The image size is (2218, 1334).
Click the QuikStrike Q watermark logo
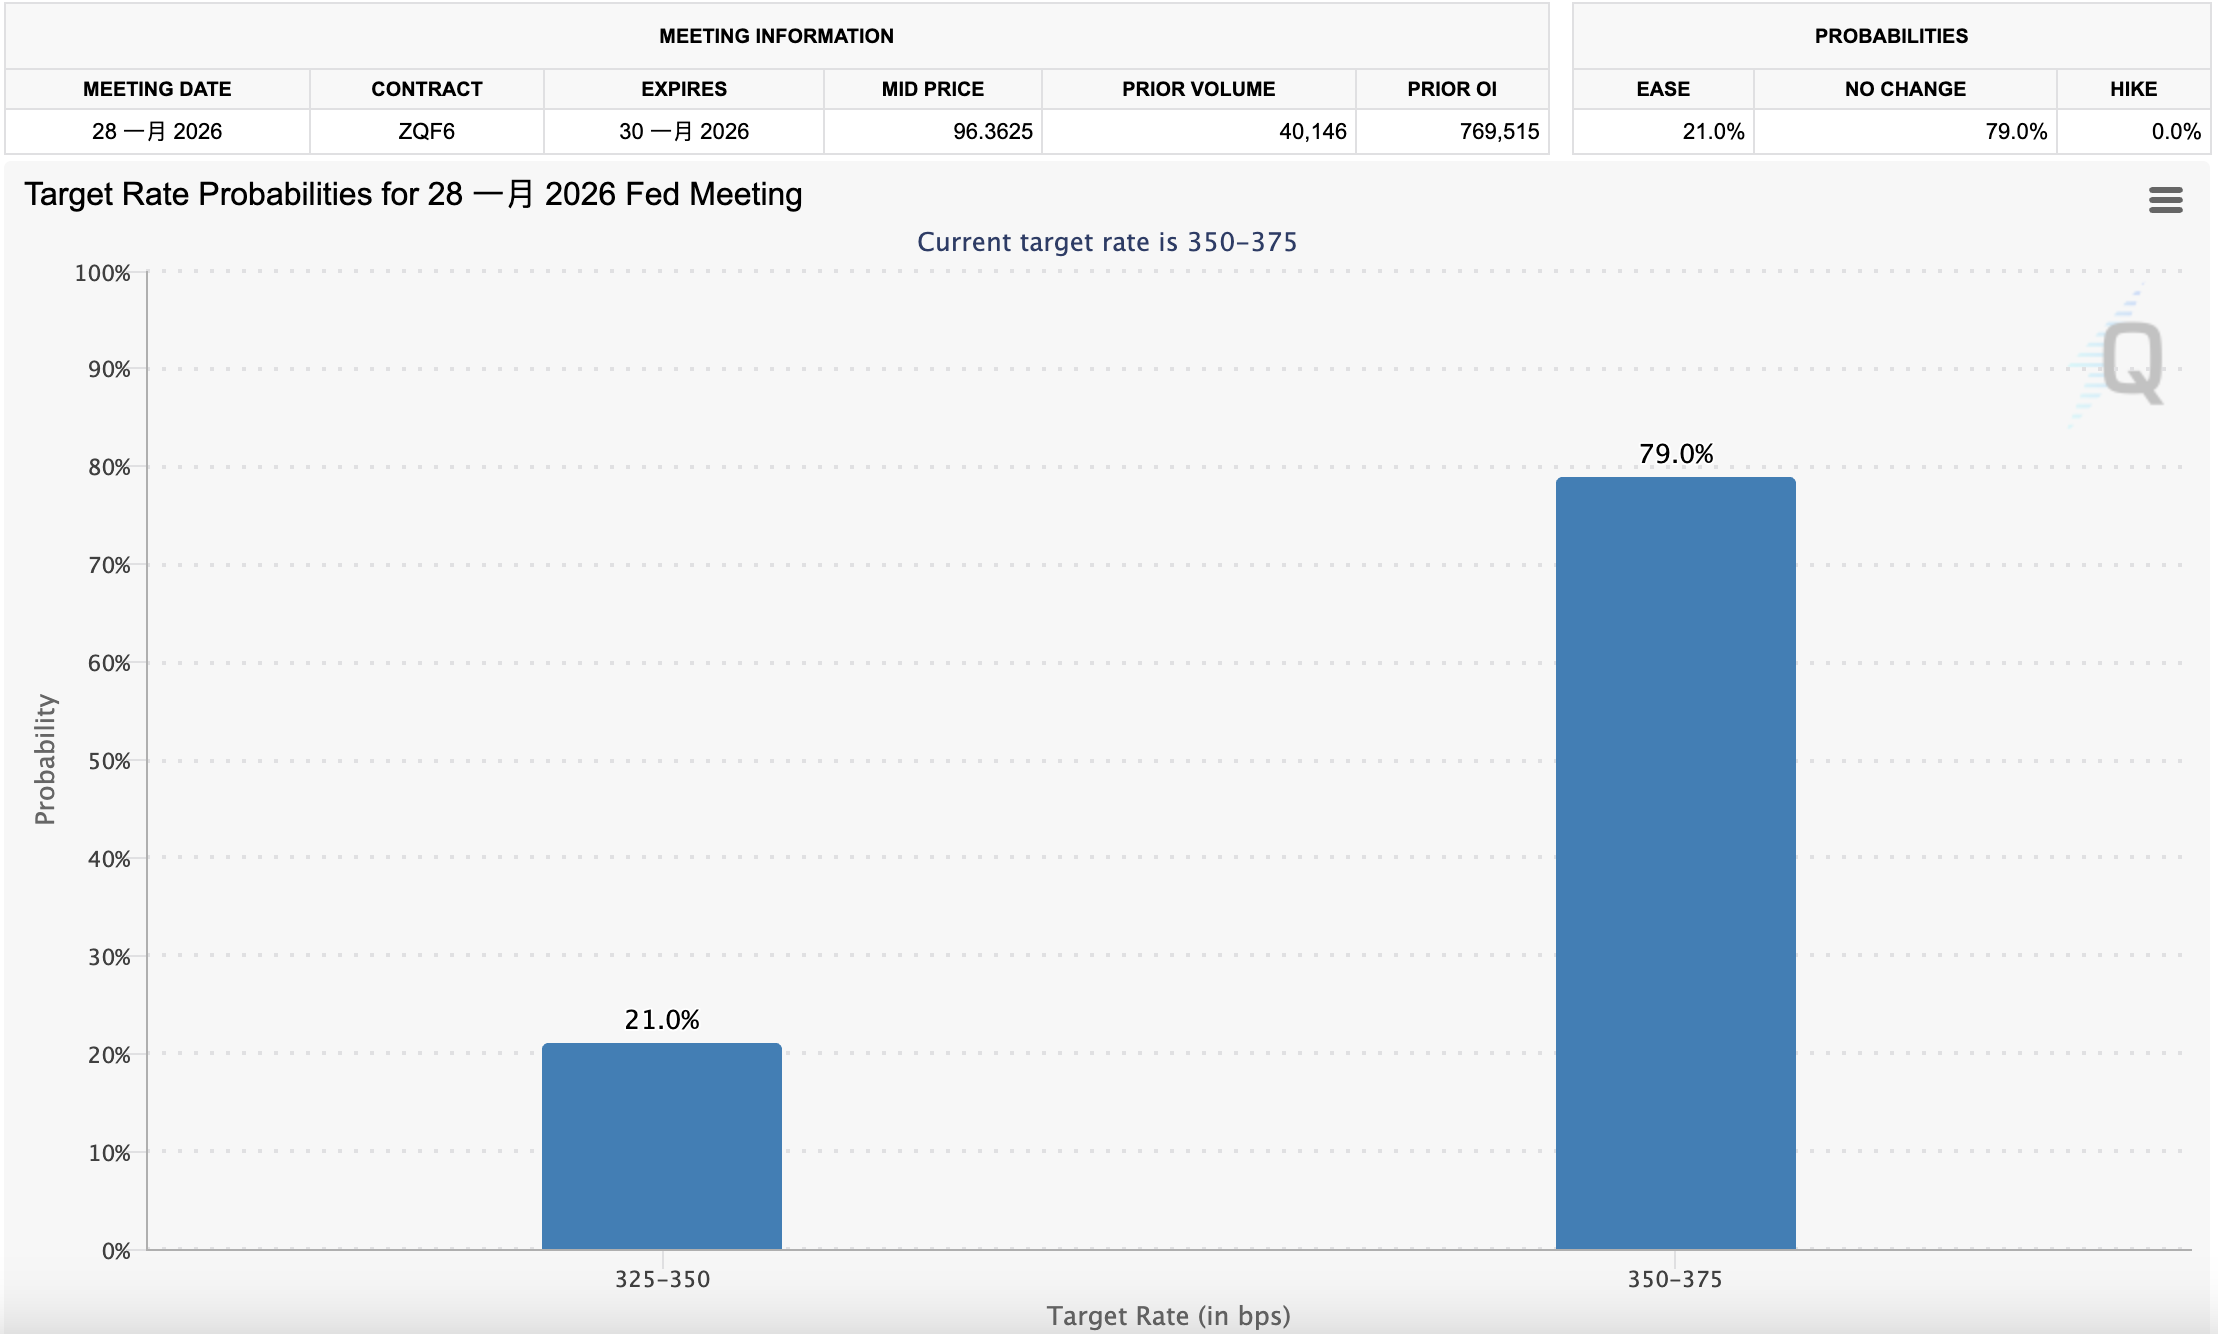point(2131,362)
